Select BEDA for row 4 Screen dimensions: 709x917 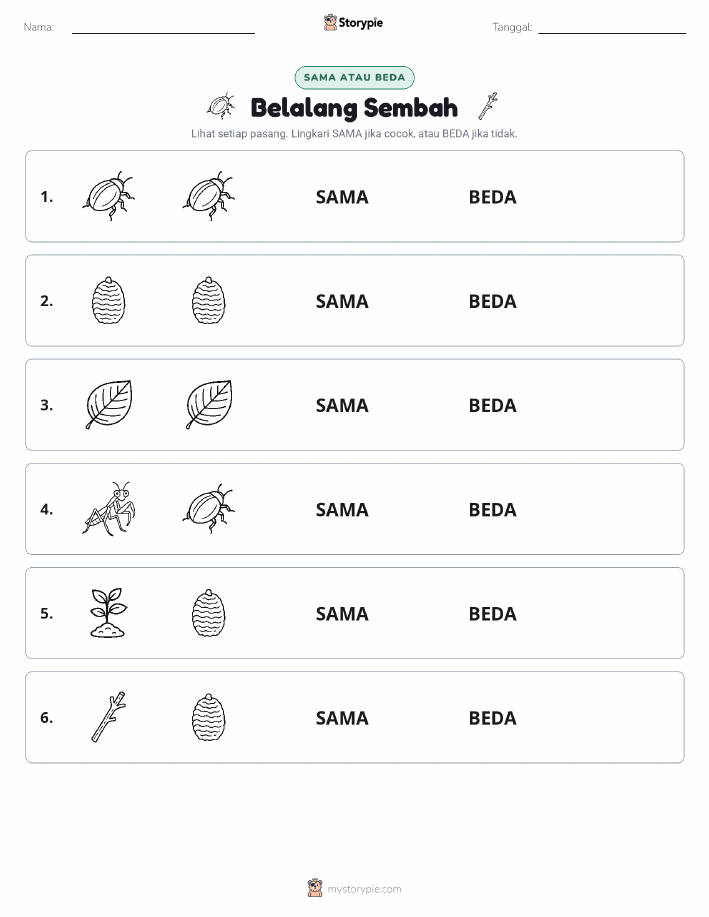(x=493, y=509)
